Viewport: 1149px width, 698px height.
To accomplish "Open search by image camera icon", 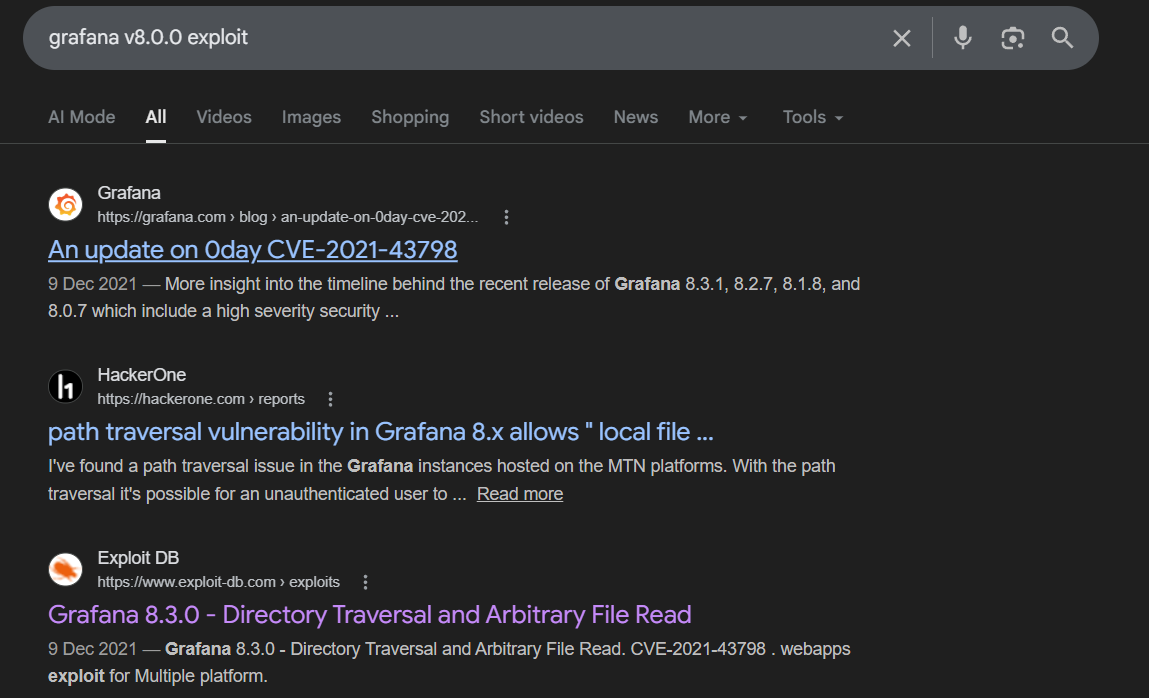I will tap(1013, 38).
